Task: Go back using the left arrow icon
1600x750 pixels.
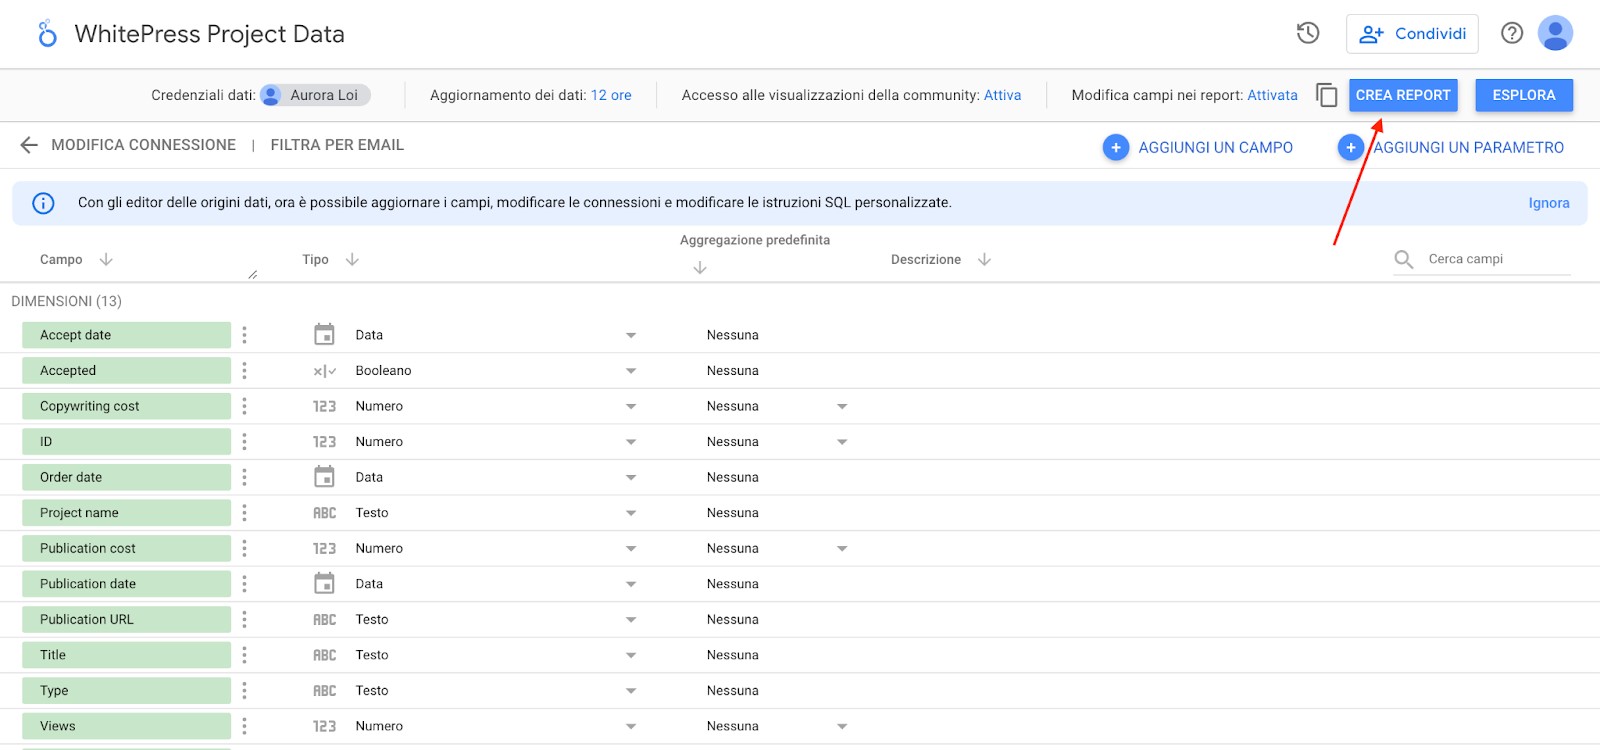Action: [29, 145]
